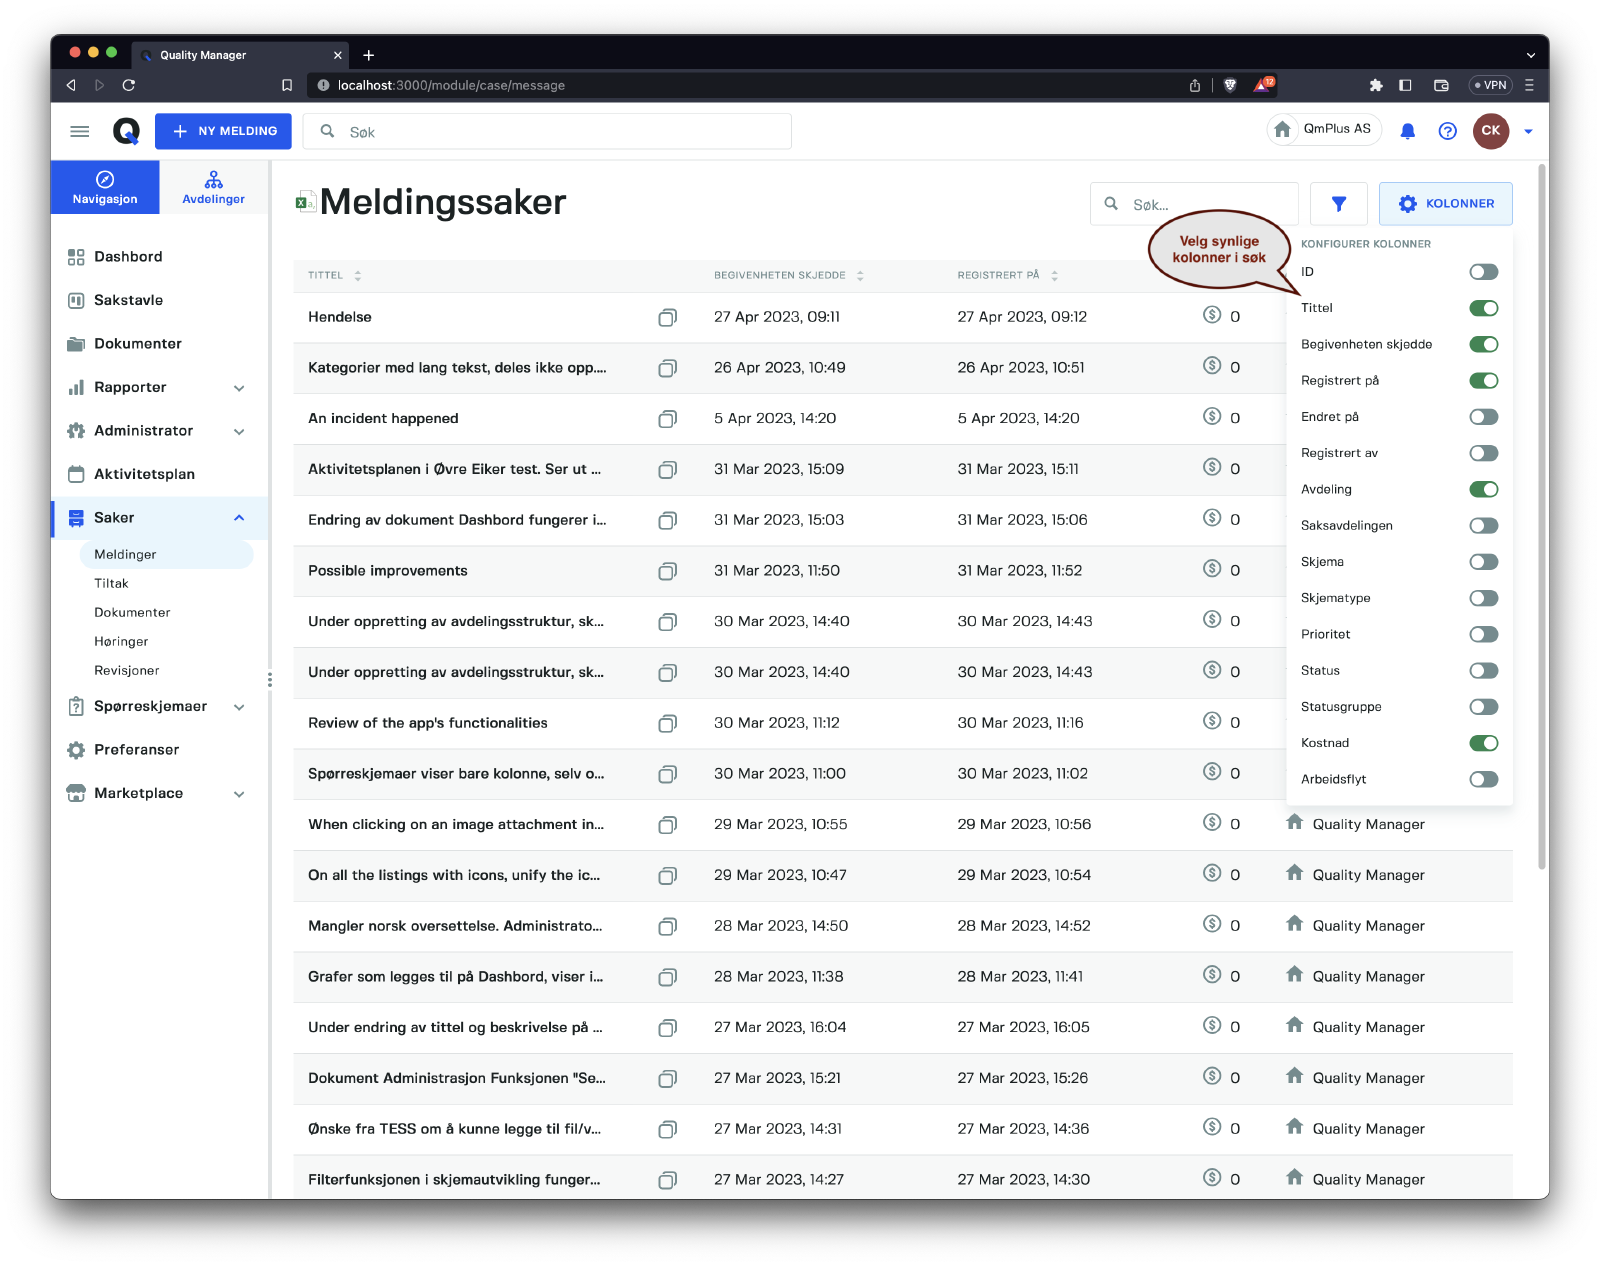Click the Excel export icon beside Meldingssaker
The height and width of the screenshot is (1266, 1600).
tap(305, 202)
